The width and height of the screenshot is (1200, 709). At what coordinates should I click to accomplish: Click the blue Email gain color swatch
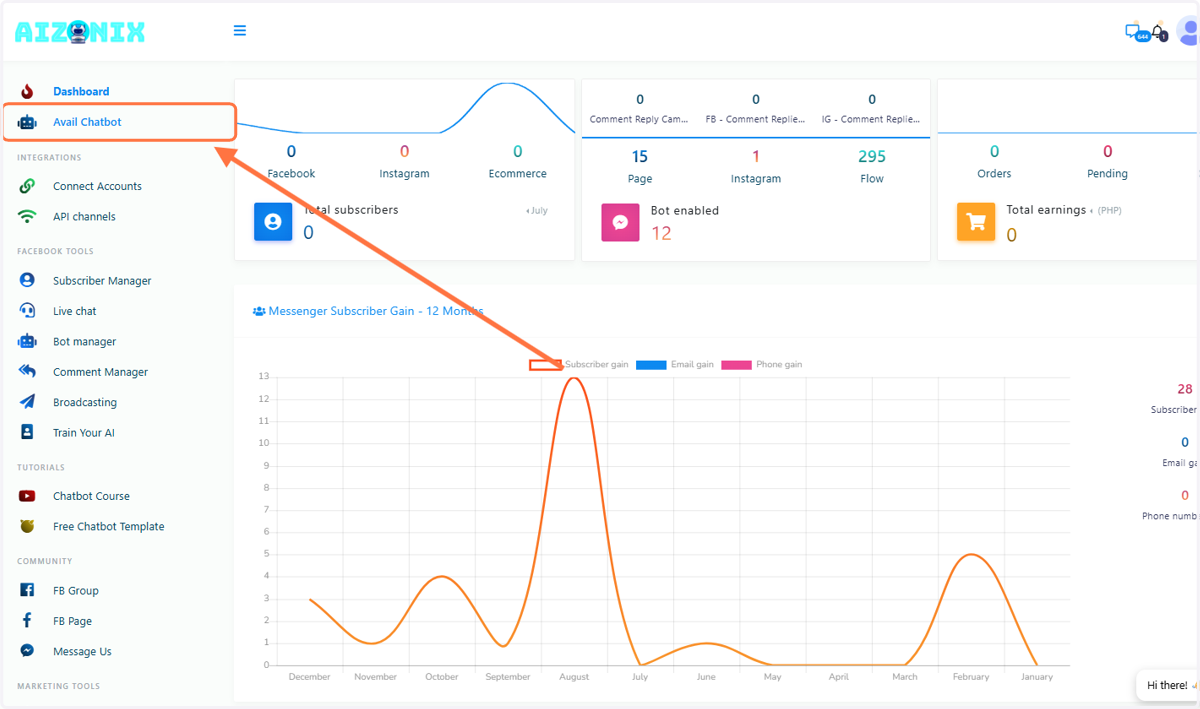pyautogui.click(x=651, y=365)
